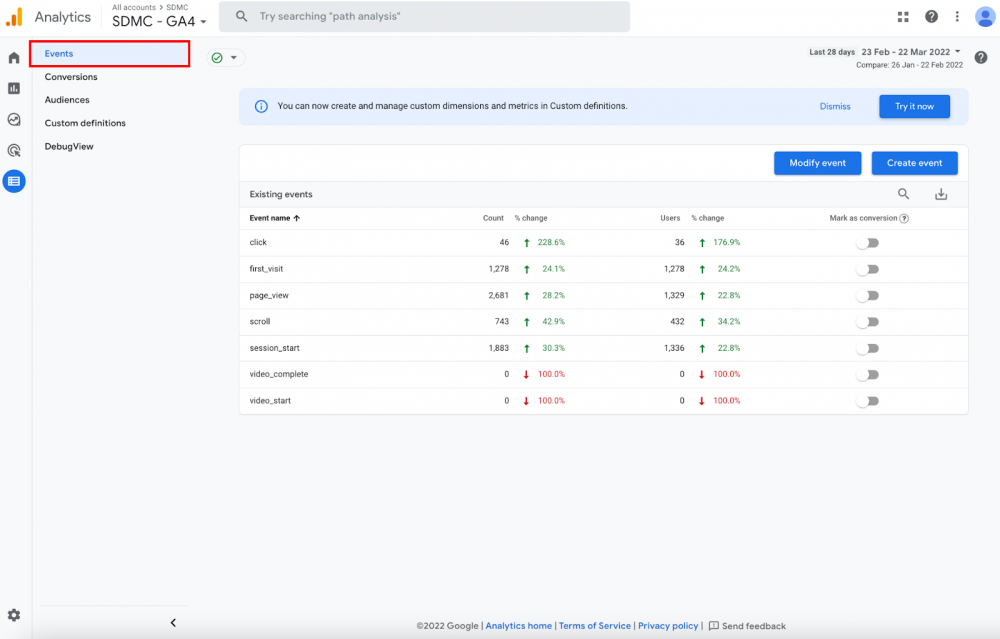Dismiss the custom definitions banner
This screenshot has height=639, width=1000.
point(835,106)
